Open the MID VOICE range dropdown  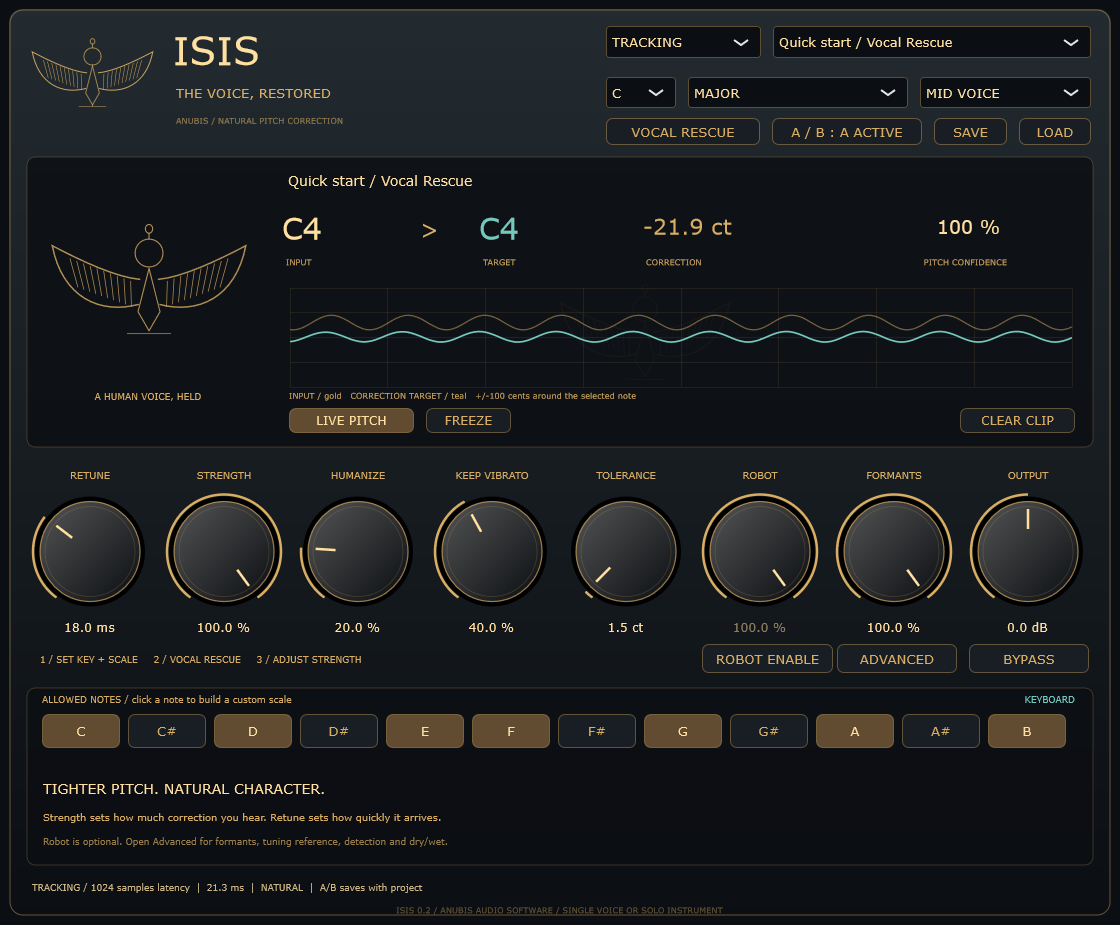(x=1005, y=93)
